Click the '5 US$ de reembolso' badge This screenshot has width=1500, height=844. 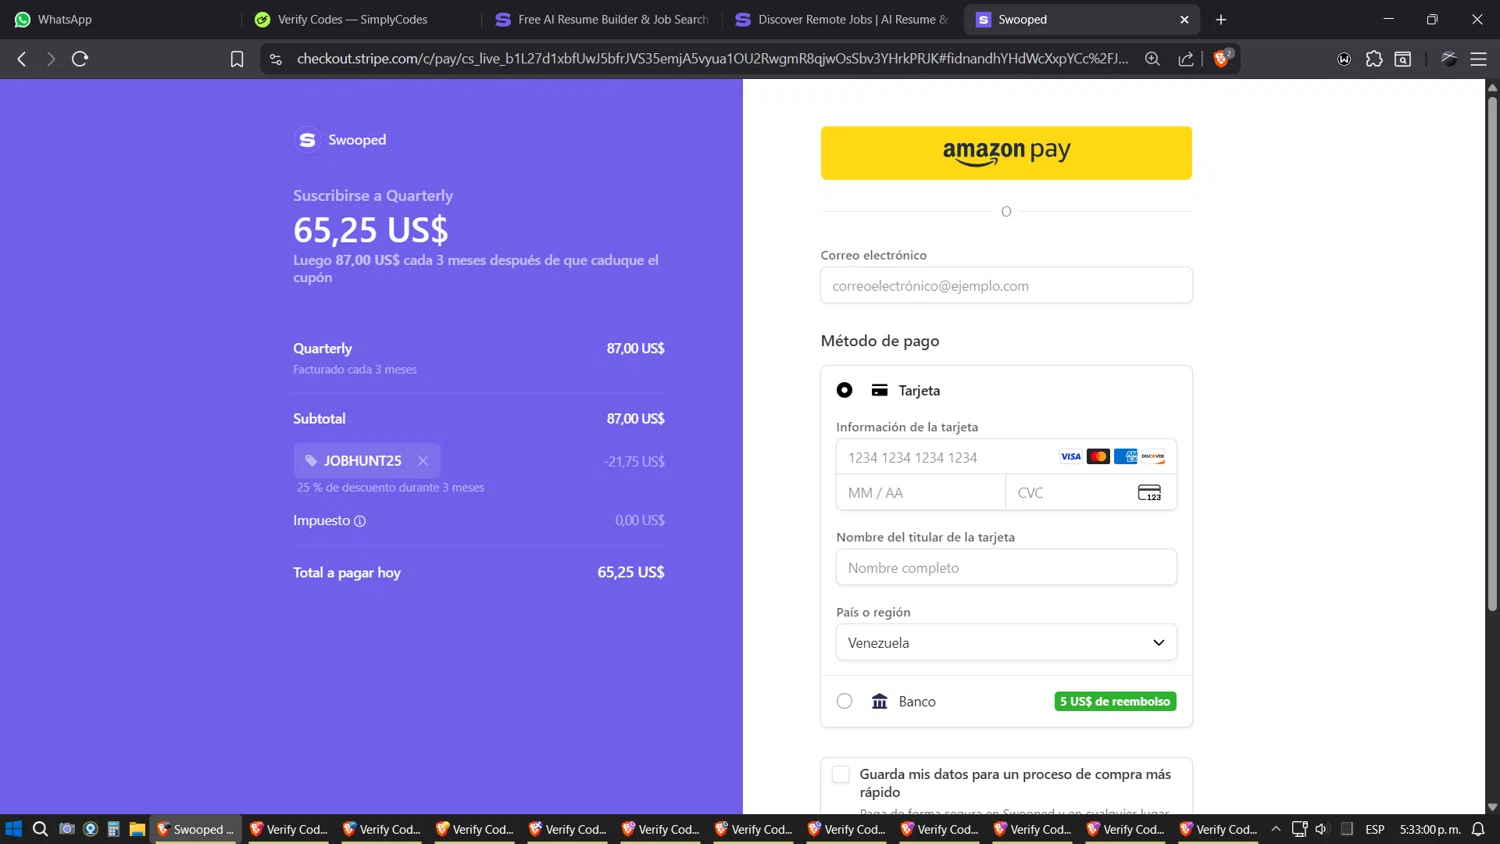tap(1115, 701)
